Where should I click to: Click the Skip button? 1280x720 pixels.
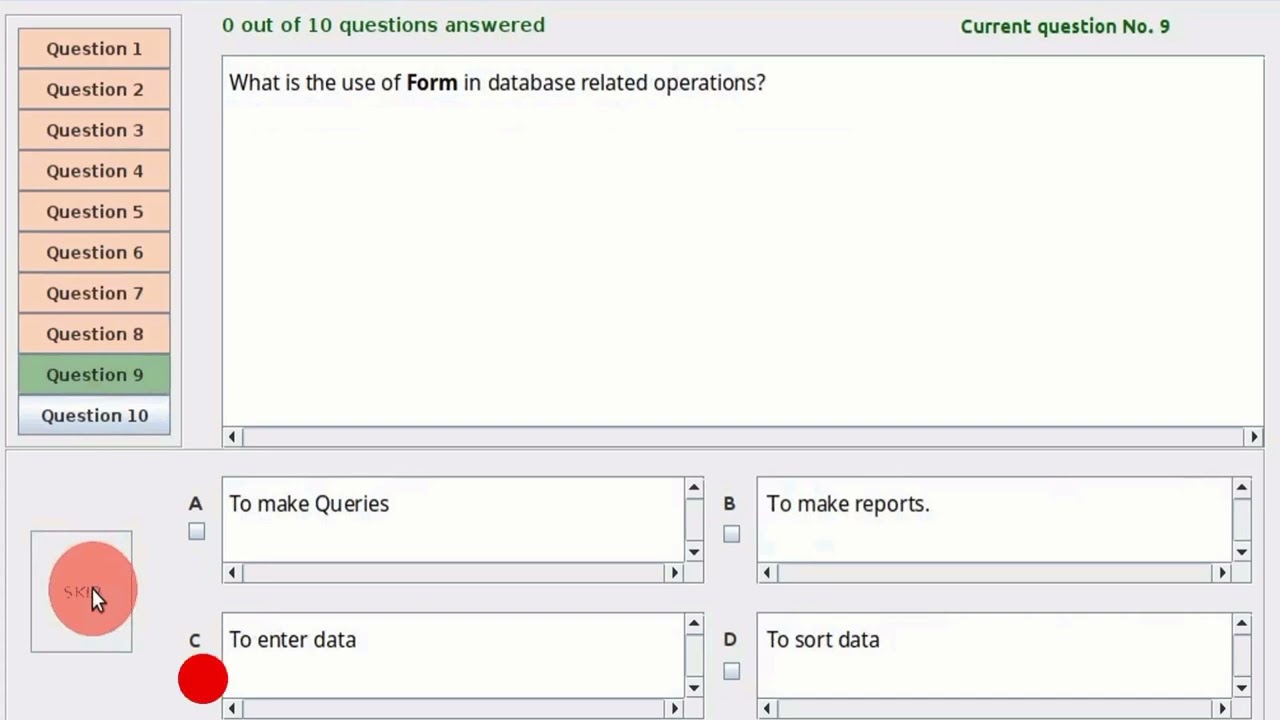81,592
